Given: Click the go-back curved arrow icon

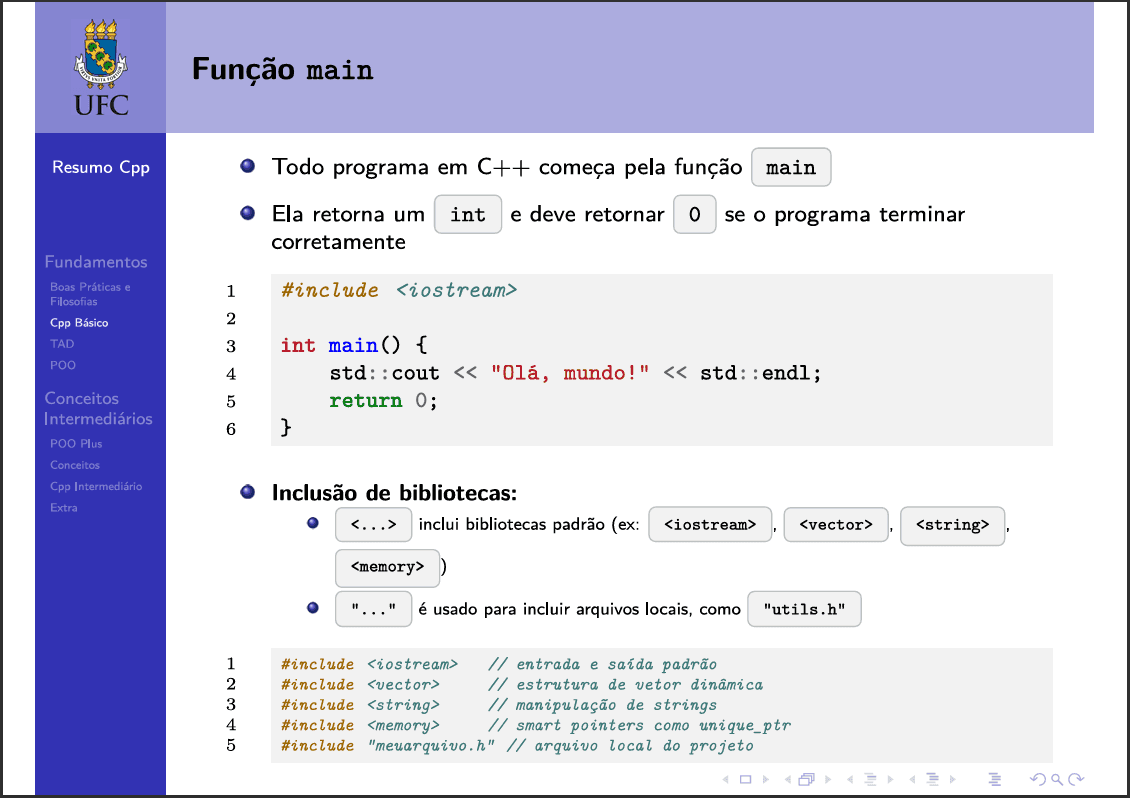Looking at the screenshot, I should point(1038,779).
